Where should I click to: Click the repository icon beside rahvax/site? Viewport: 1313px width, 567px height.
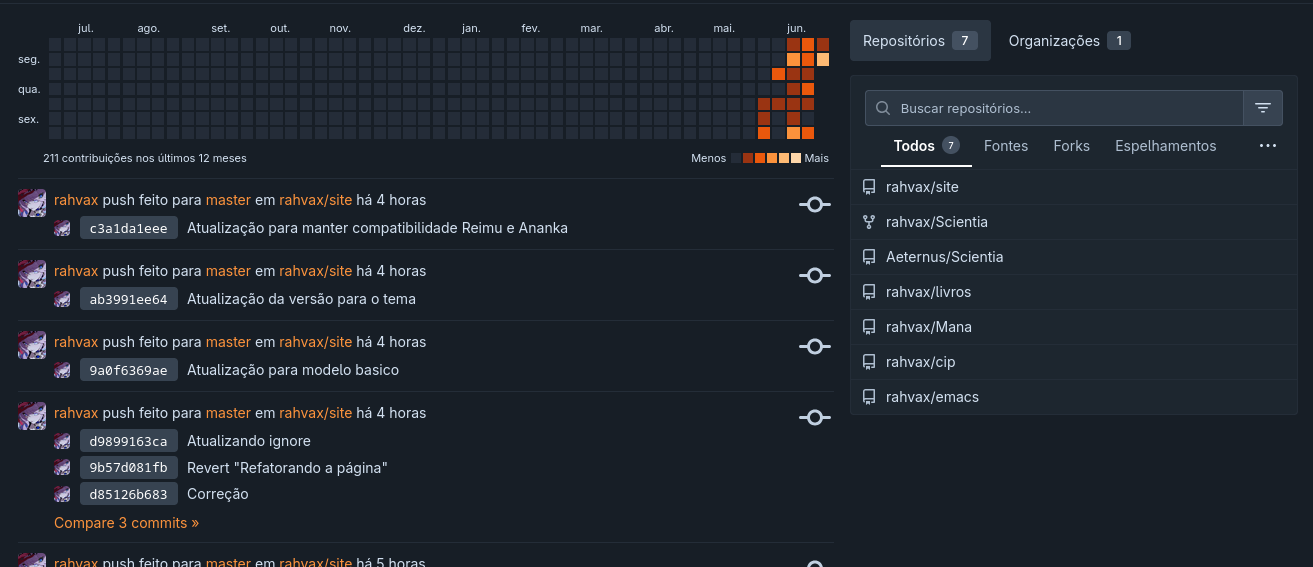coord(869,187)
